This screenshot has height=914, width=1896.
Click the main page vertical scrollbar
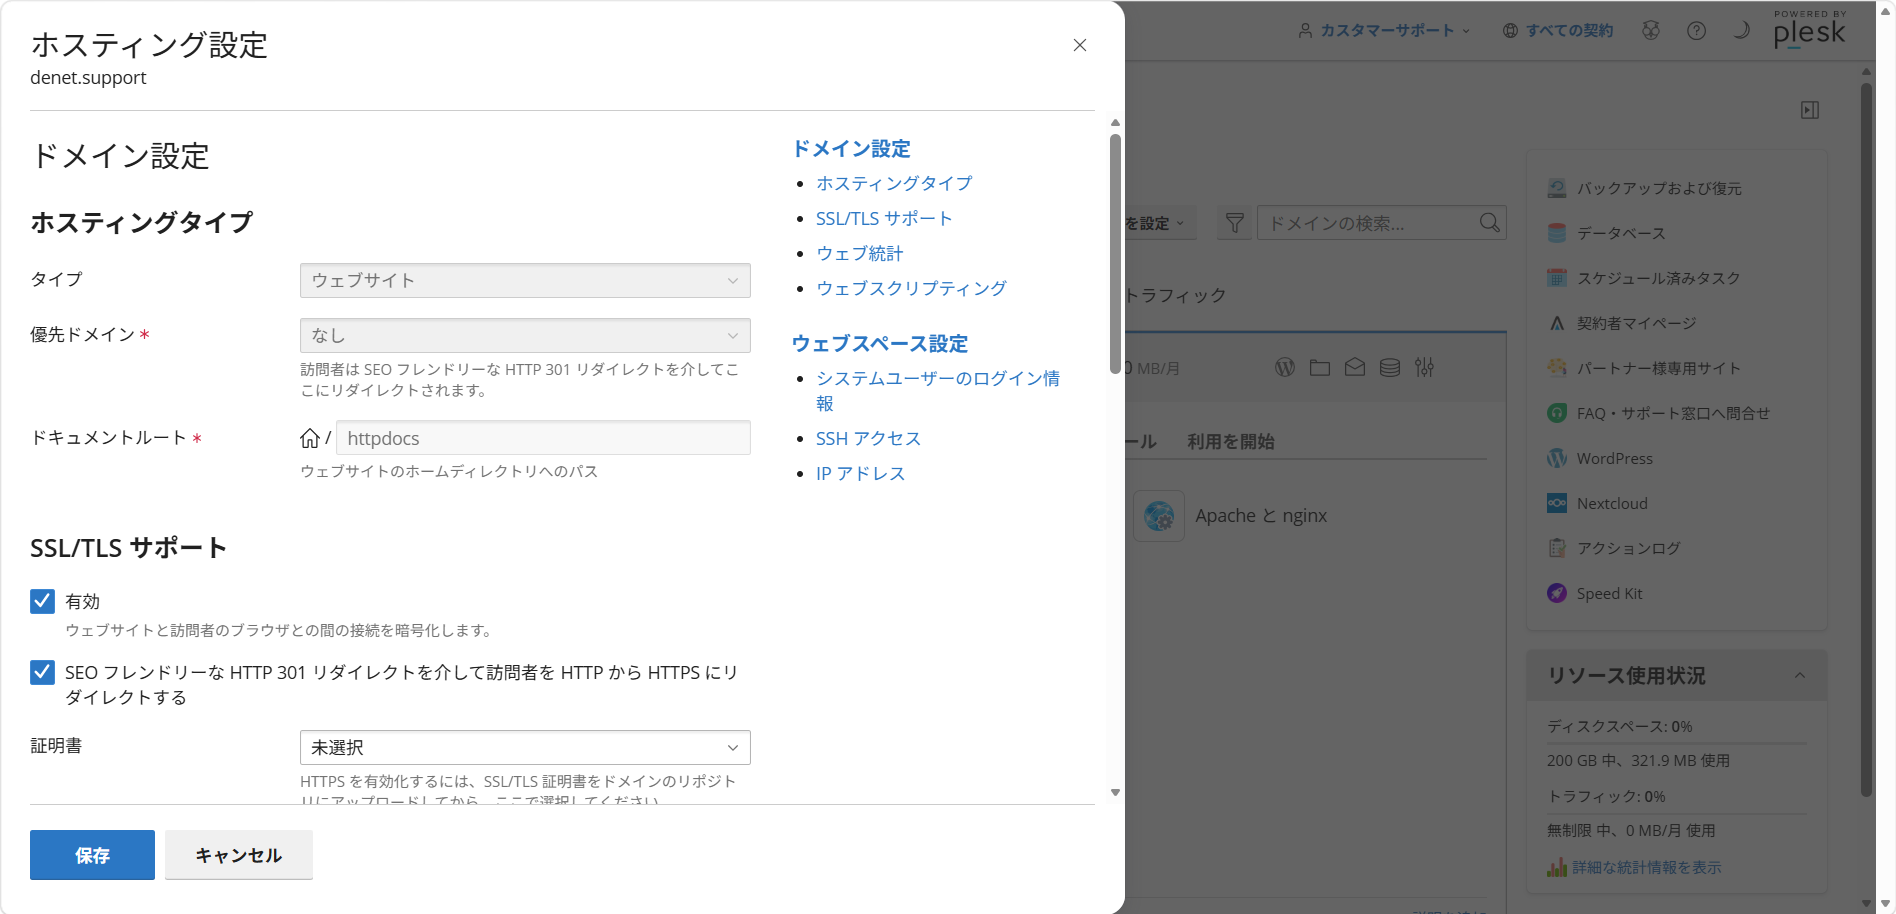1866,440
